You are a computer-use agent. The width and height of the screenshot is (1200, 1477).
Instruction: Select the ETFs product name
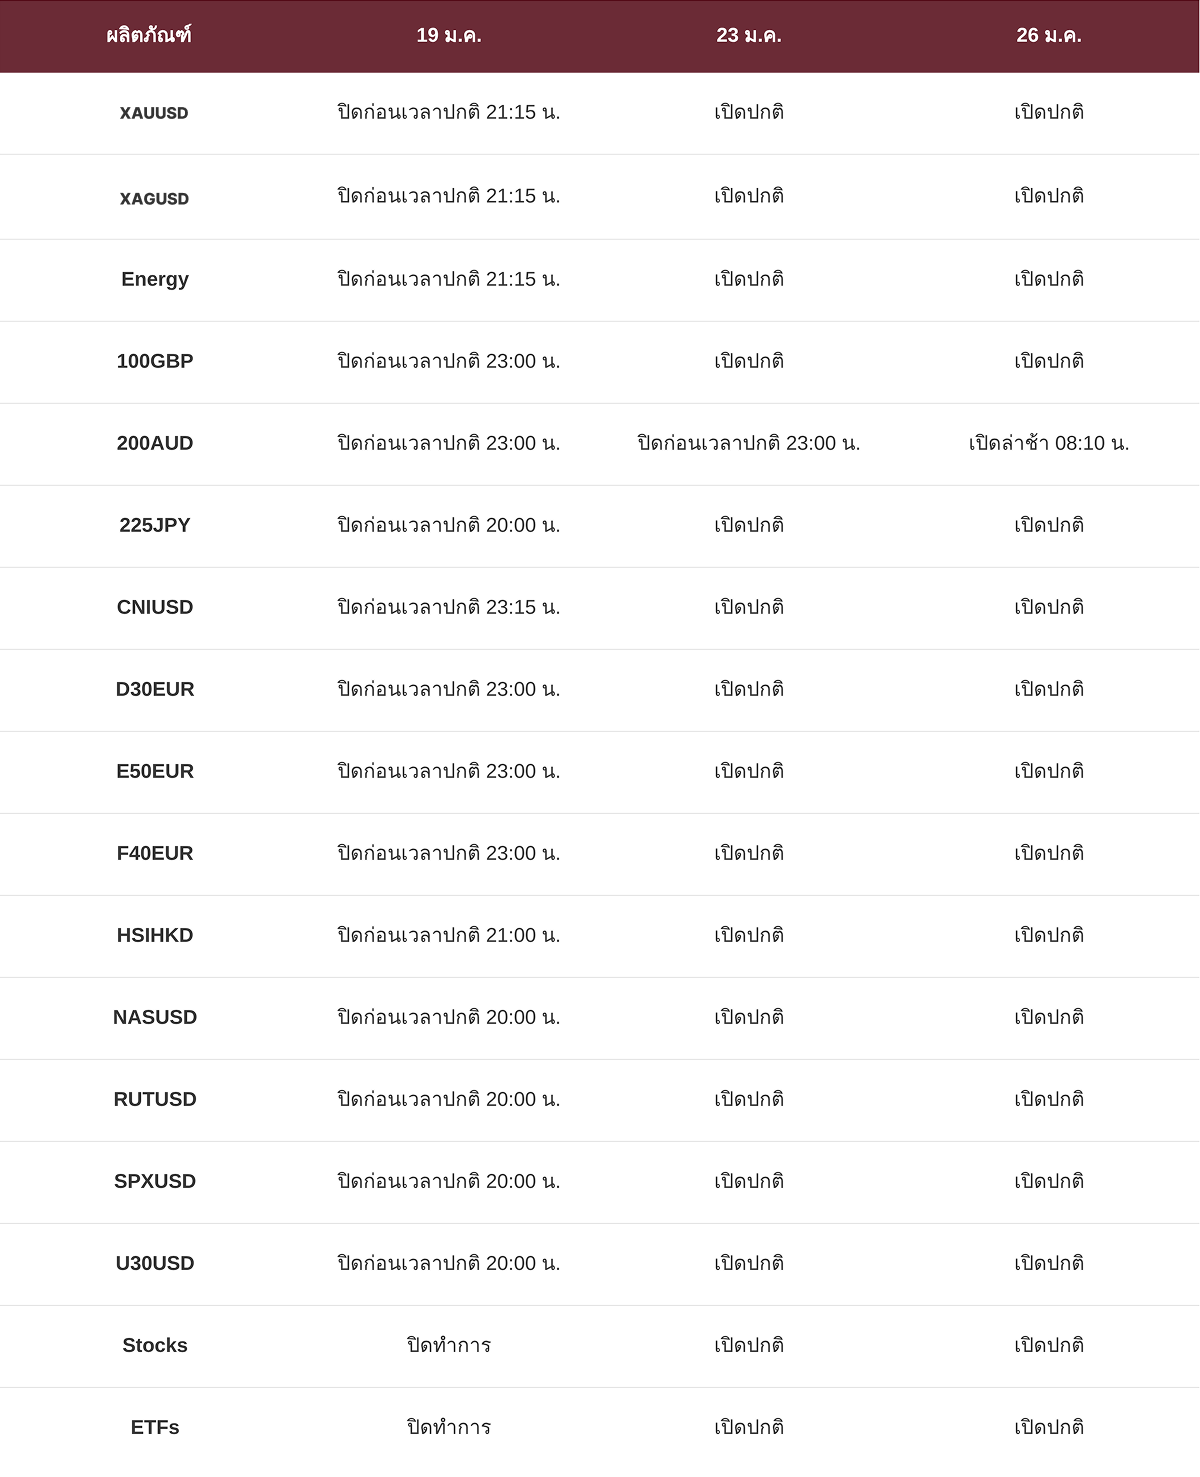[x=155, y=1427]
